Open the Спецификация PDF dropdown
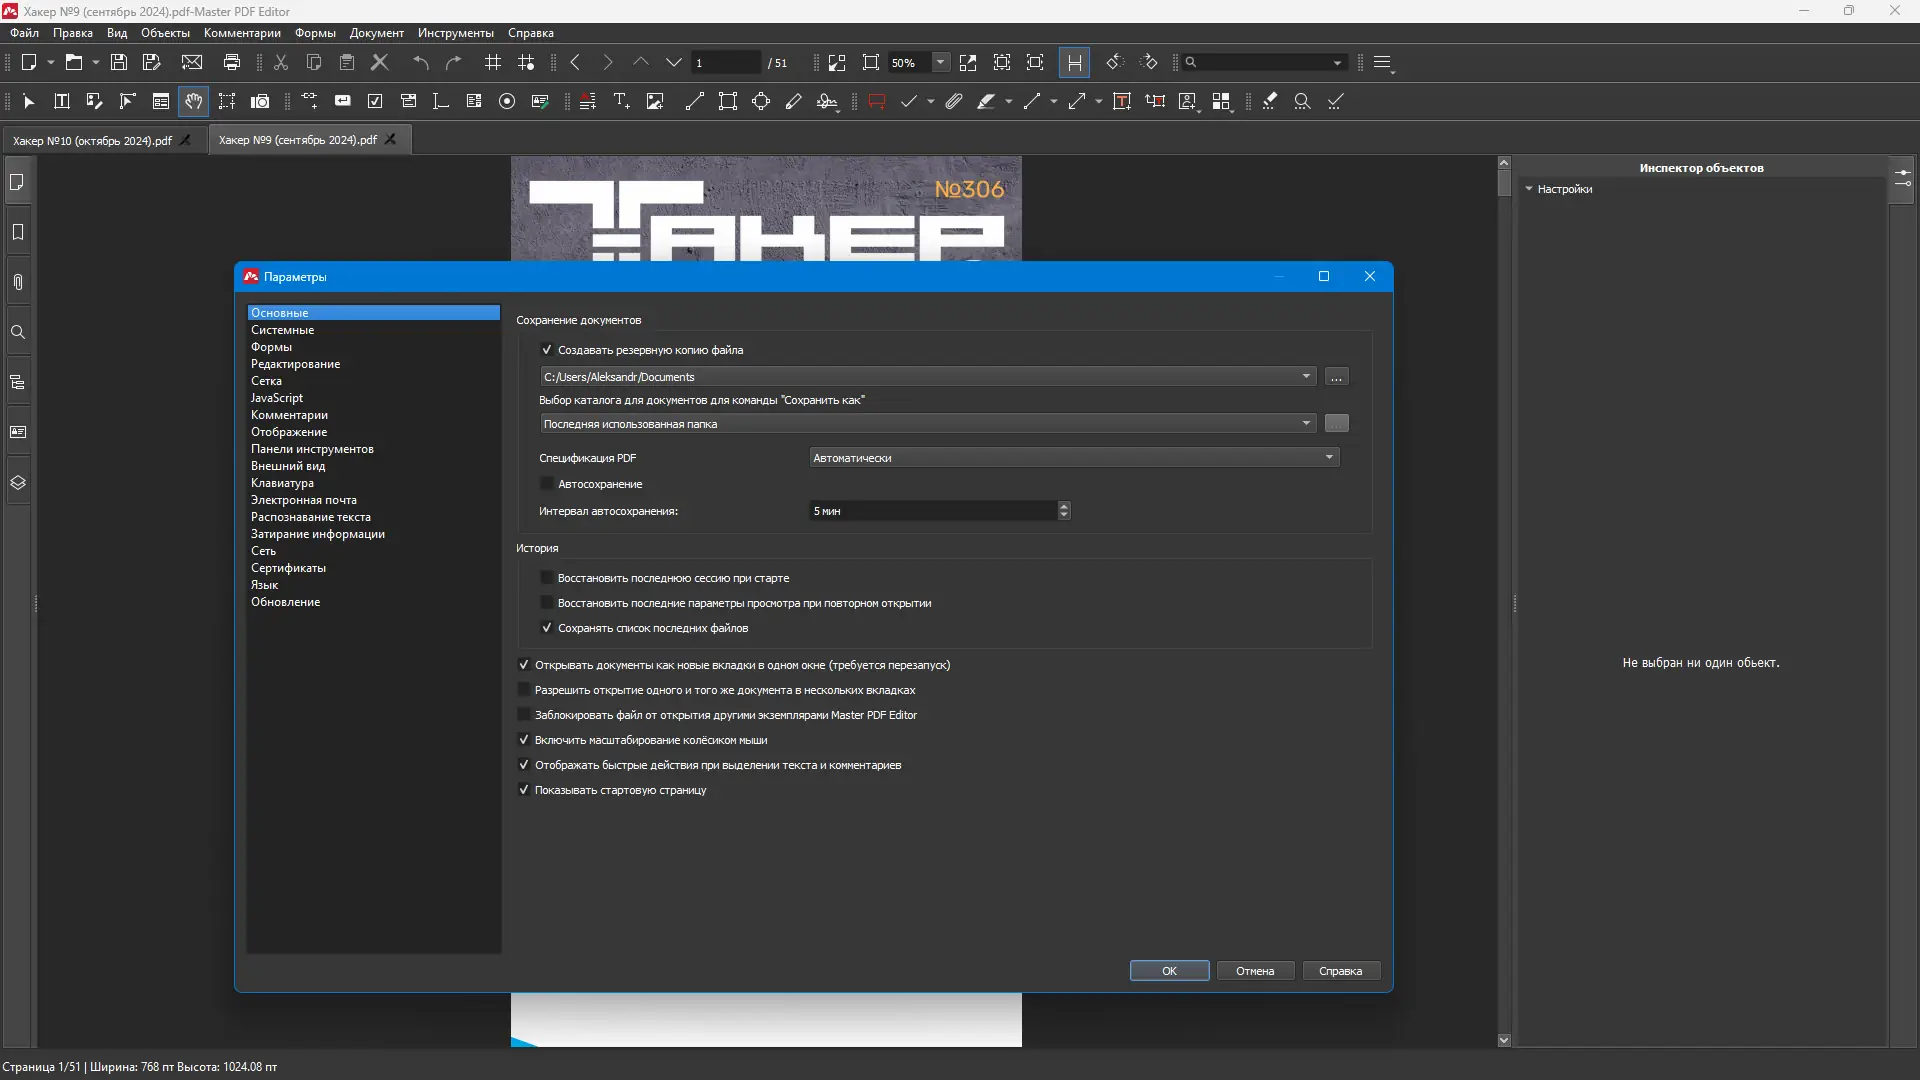This screenshot has width=1920, height=1080. pos(1073,458)
